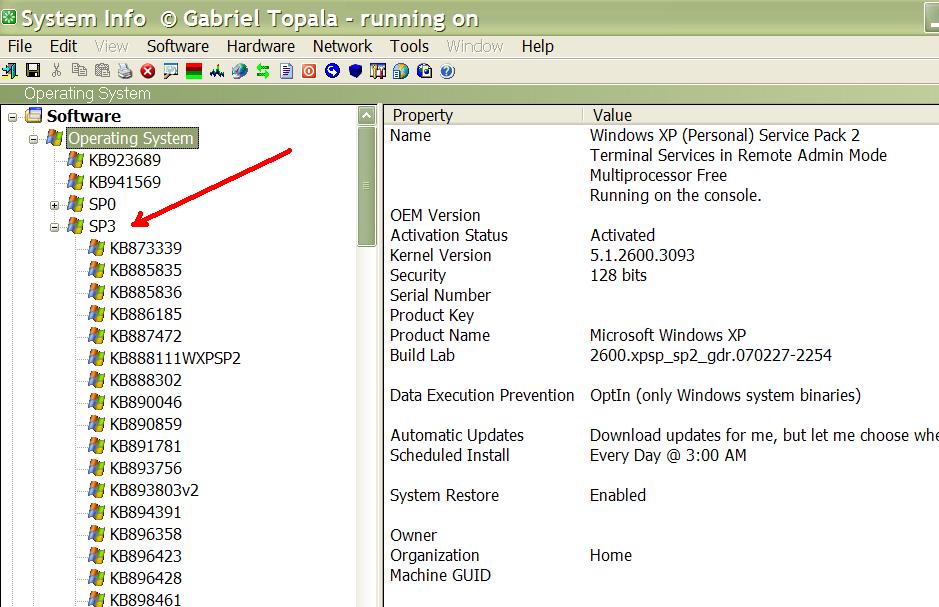
Task: Click the blue question mark help icon
Action: tap(447, 72)
